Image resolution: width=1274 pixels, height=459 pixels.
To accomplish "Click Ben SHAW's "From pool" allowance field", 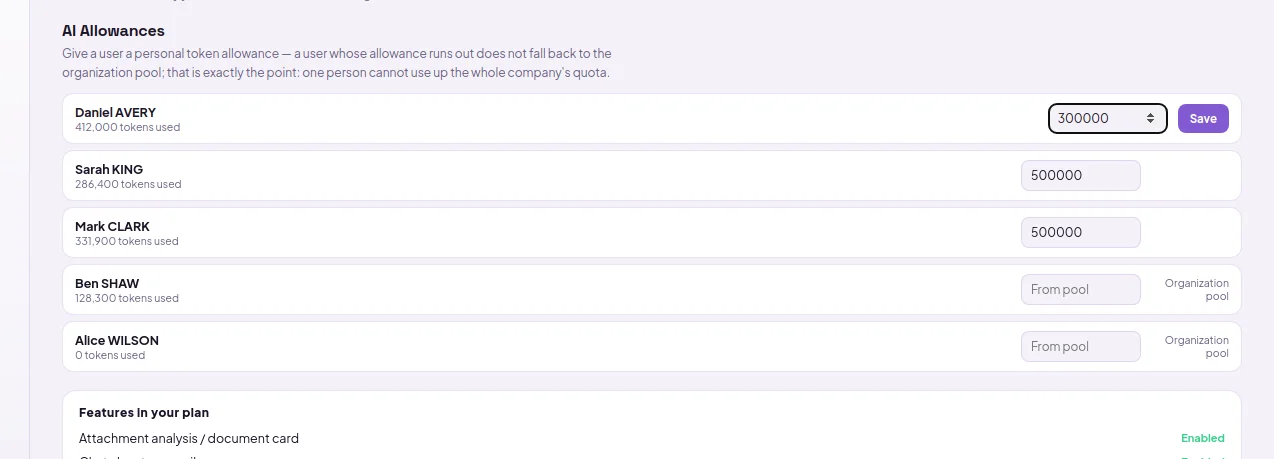I will (1080, 289).
